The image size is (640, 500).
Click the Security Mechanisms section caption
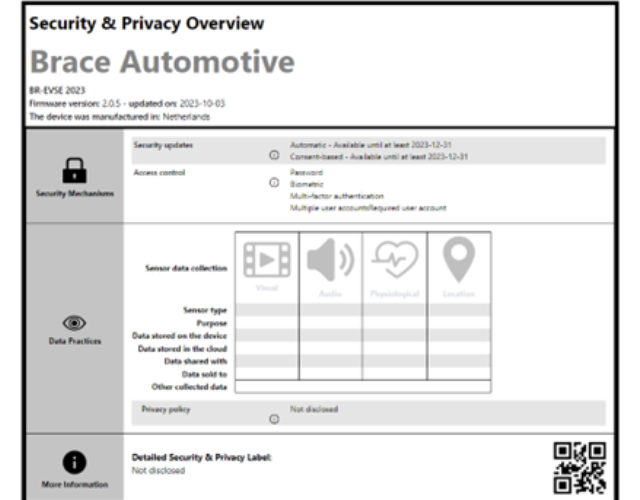75,193
